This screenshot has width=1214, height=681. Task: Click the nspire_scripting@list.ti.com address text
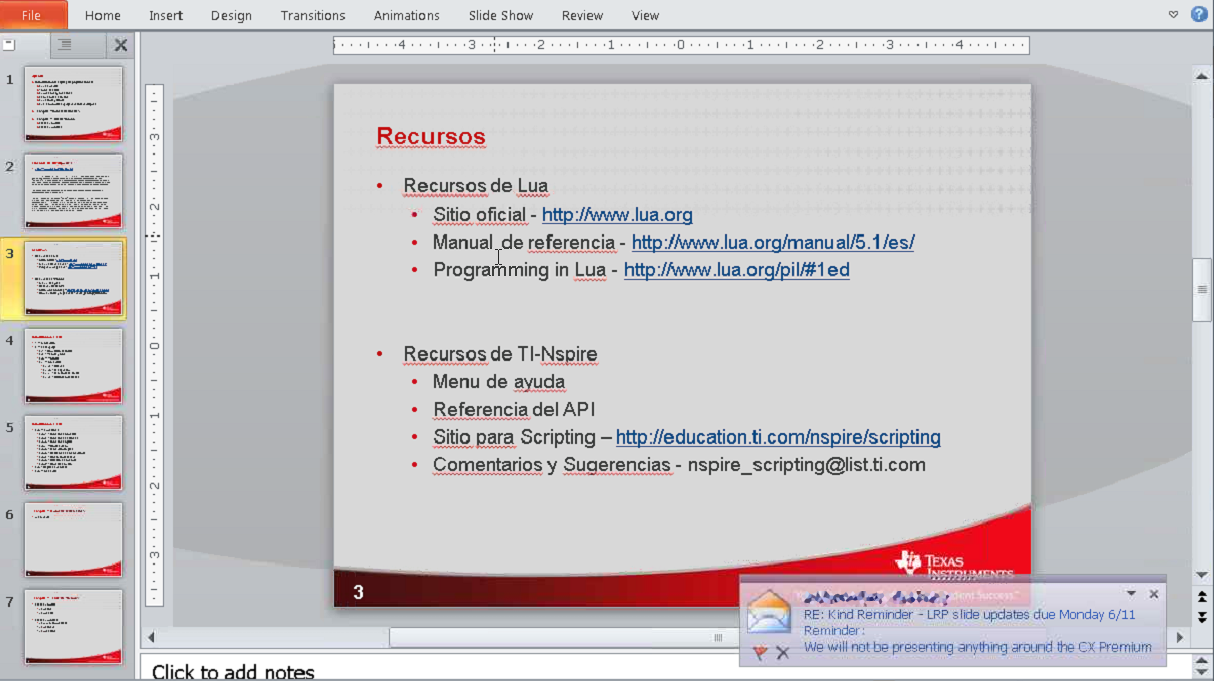tap(807, 466)
